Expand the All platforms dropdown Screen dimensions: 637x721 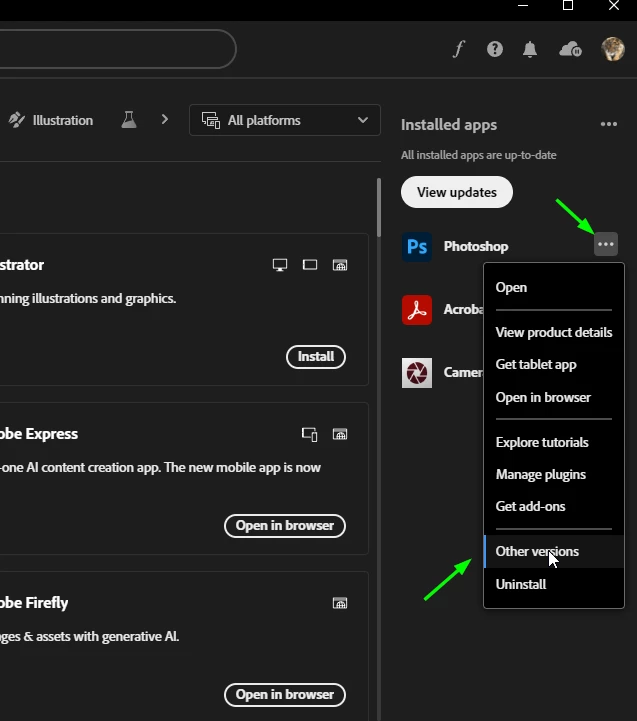point(285,120)
